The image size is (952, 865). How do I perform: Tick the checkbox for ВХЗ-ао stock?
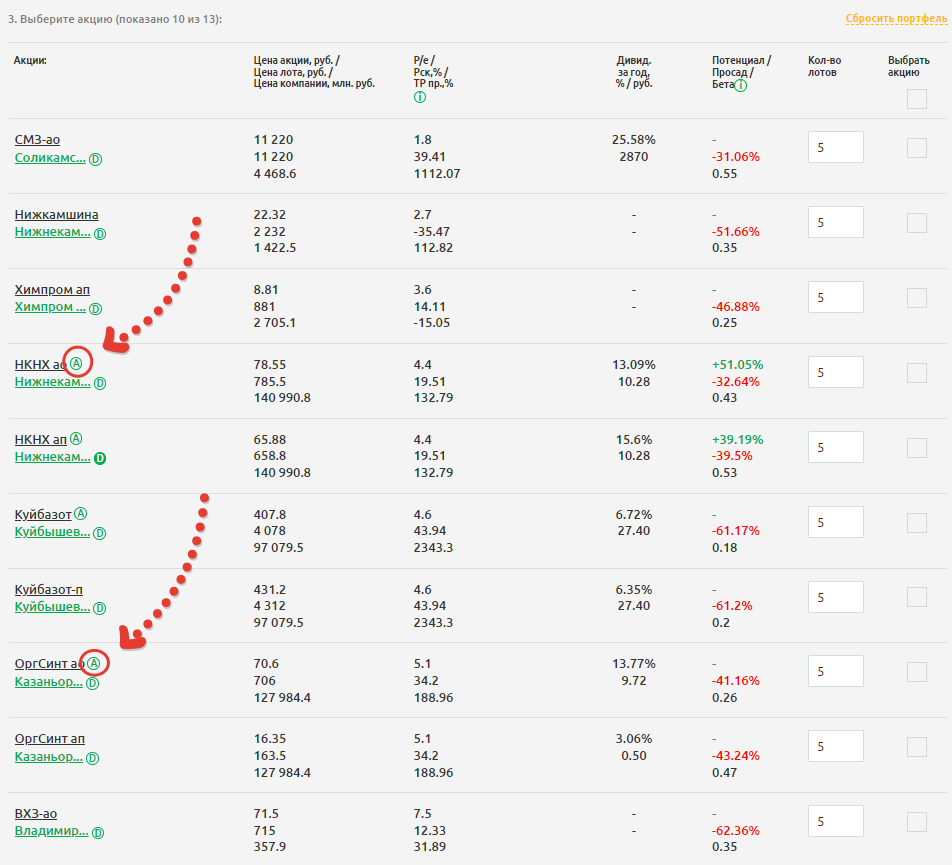(x=916, y=821)
